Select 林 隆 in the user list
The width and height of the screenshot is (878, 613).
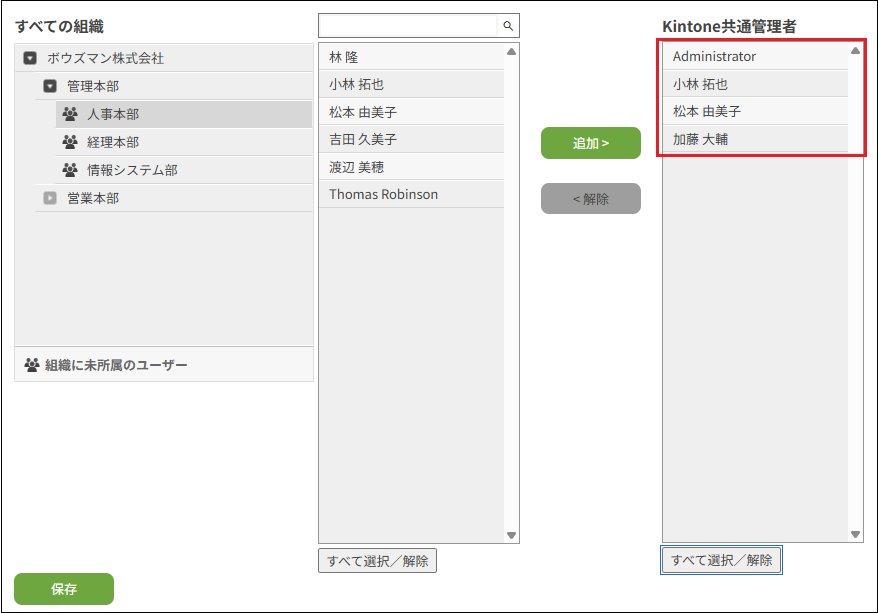coord(412,57)
